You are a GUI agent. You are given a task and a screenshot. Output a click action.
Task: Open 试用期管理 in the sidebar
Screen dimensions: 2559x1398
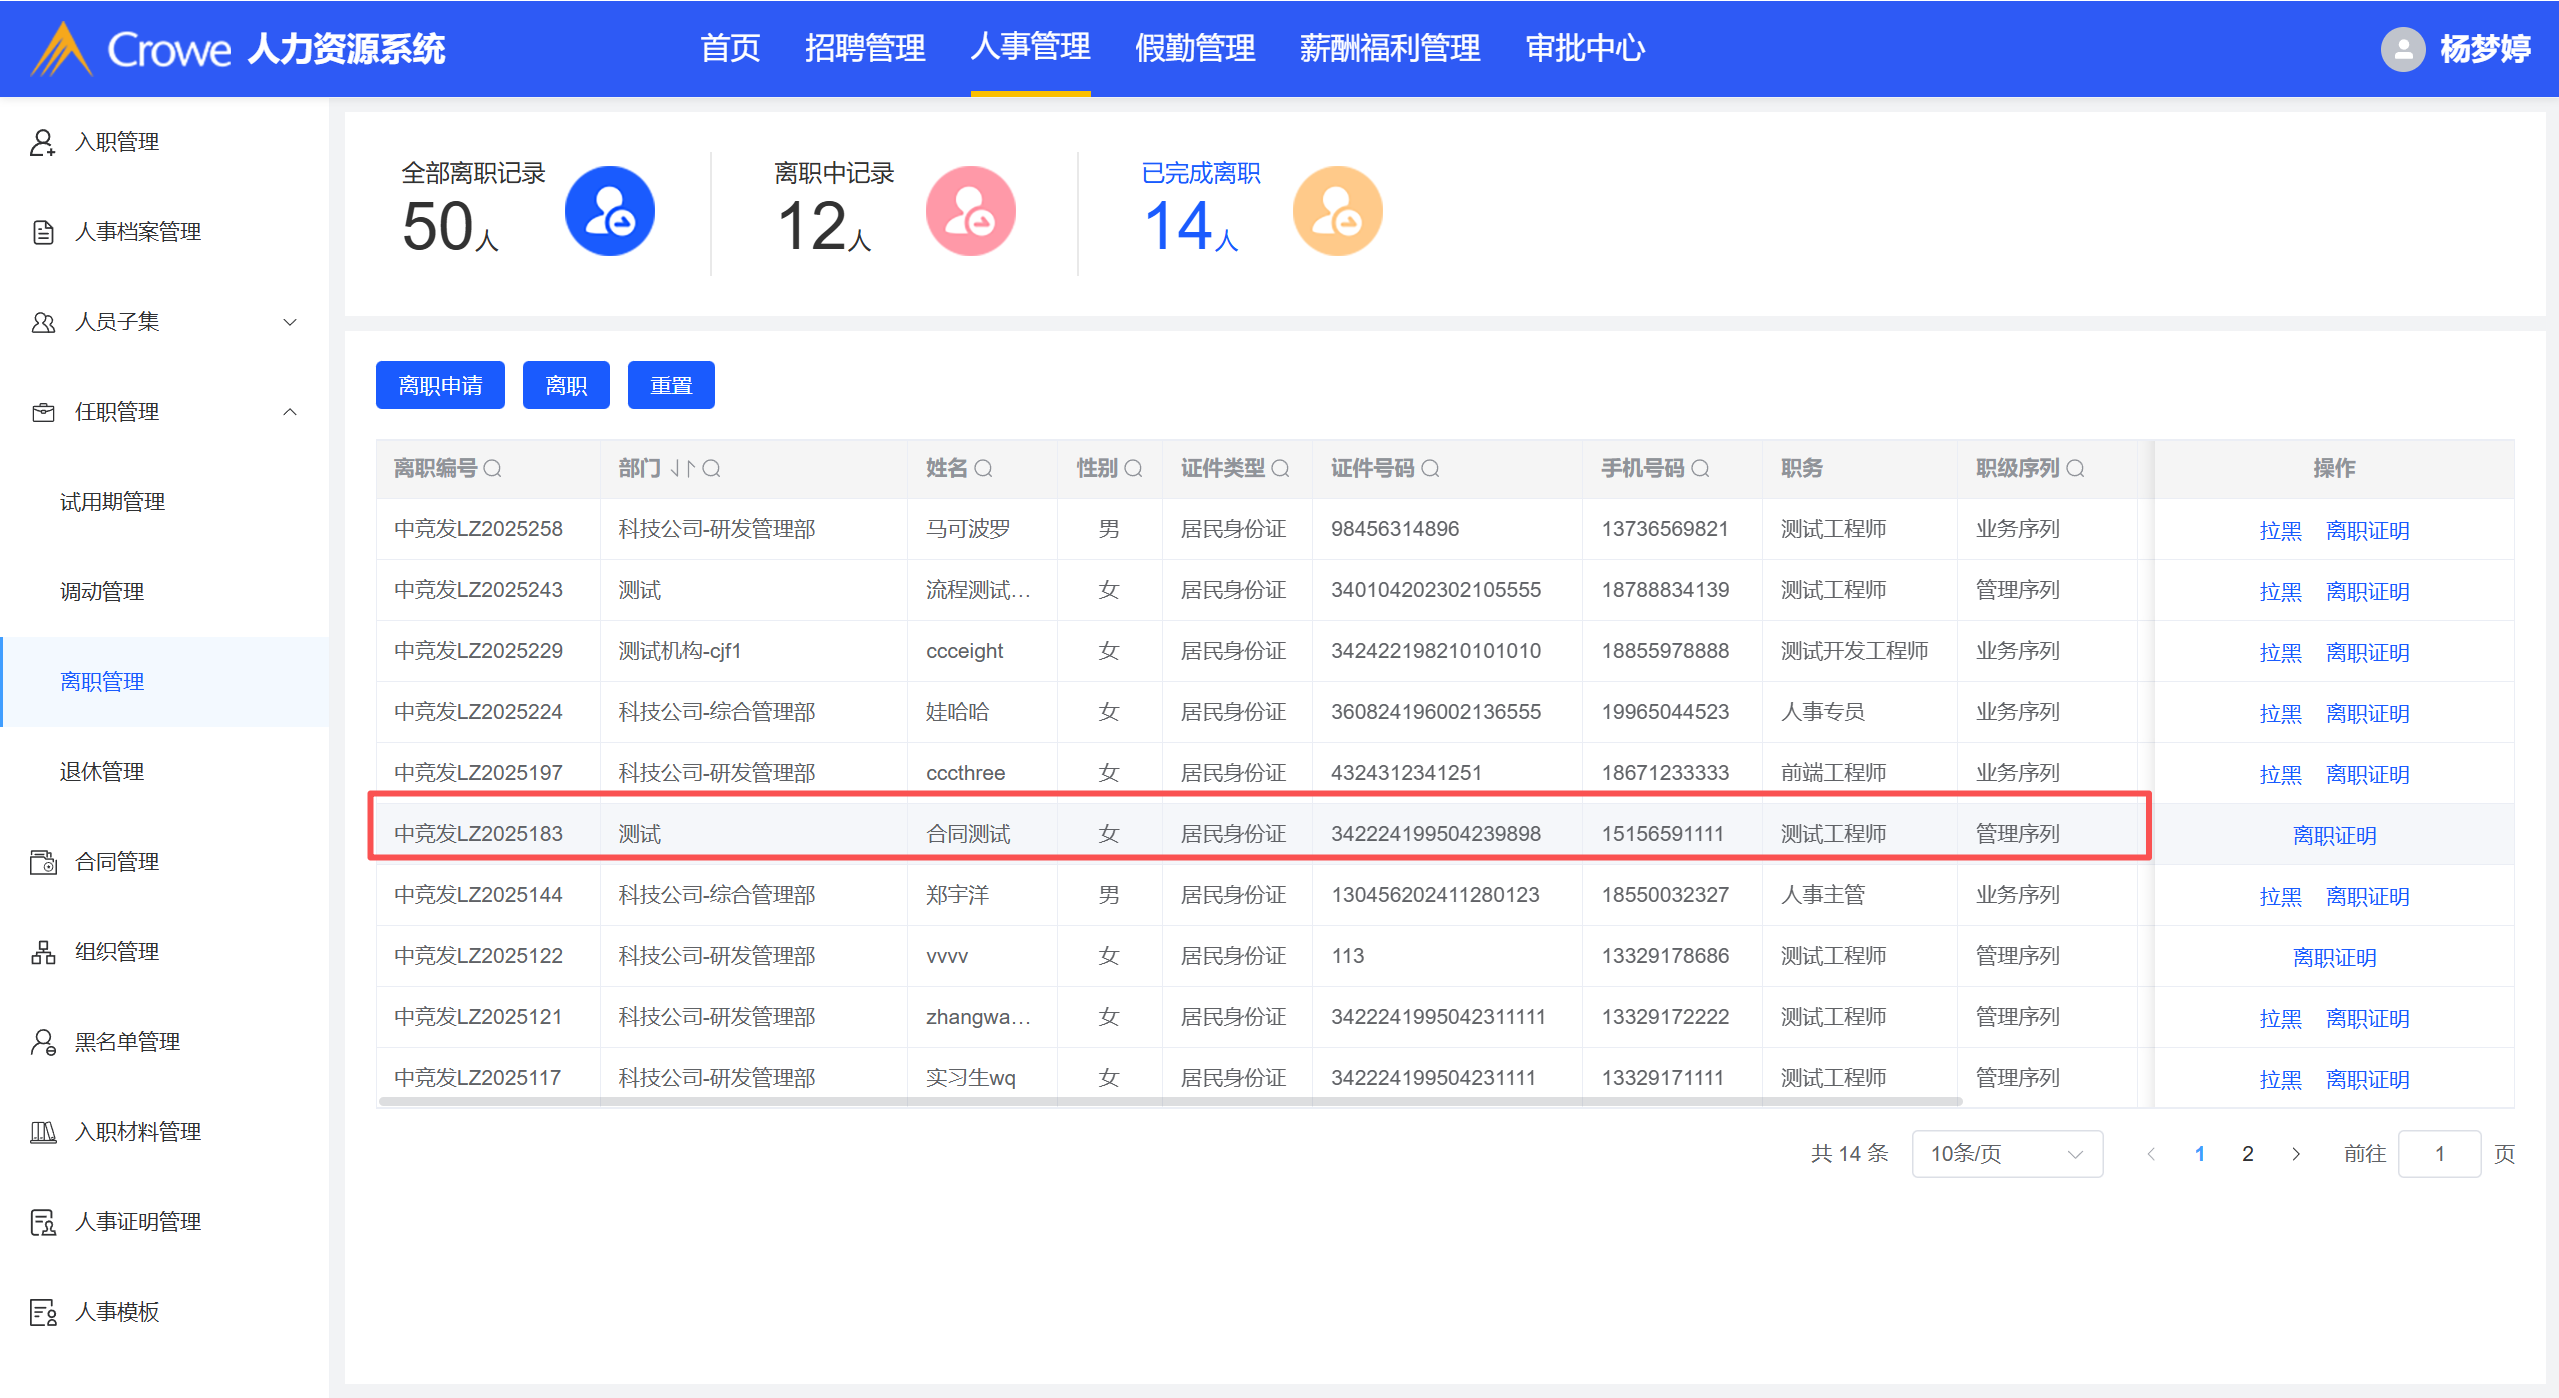(112, 502)
